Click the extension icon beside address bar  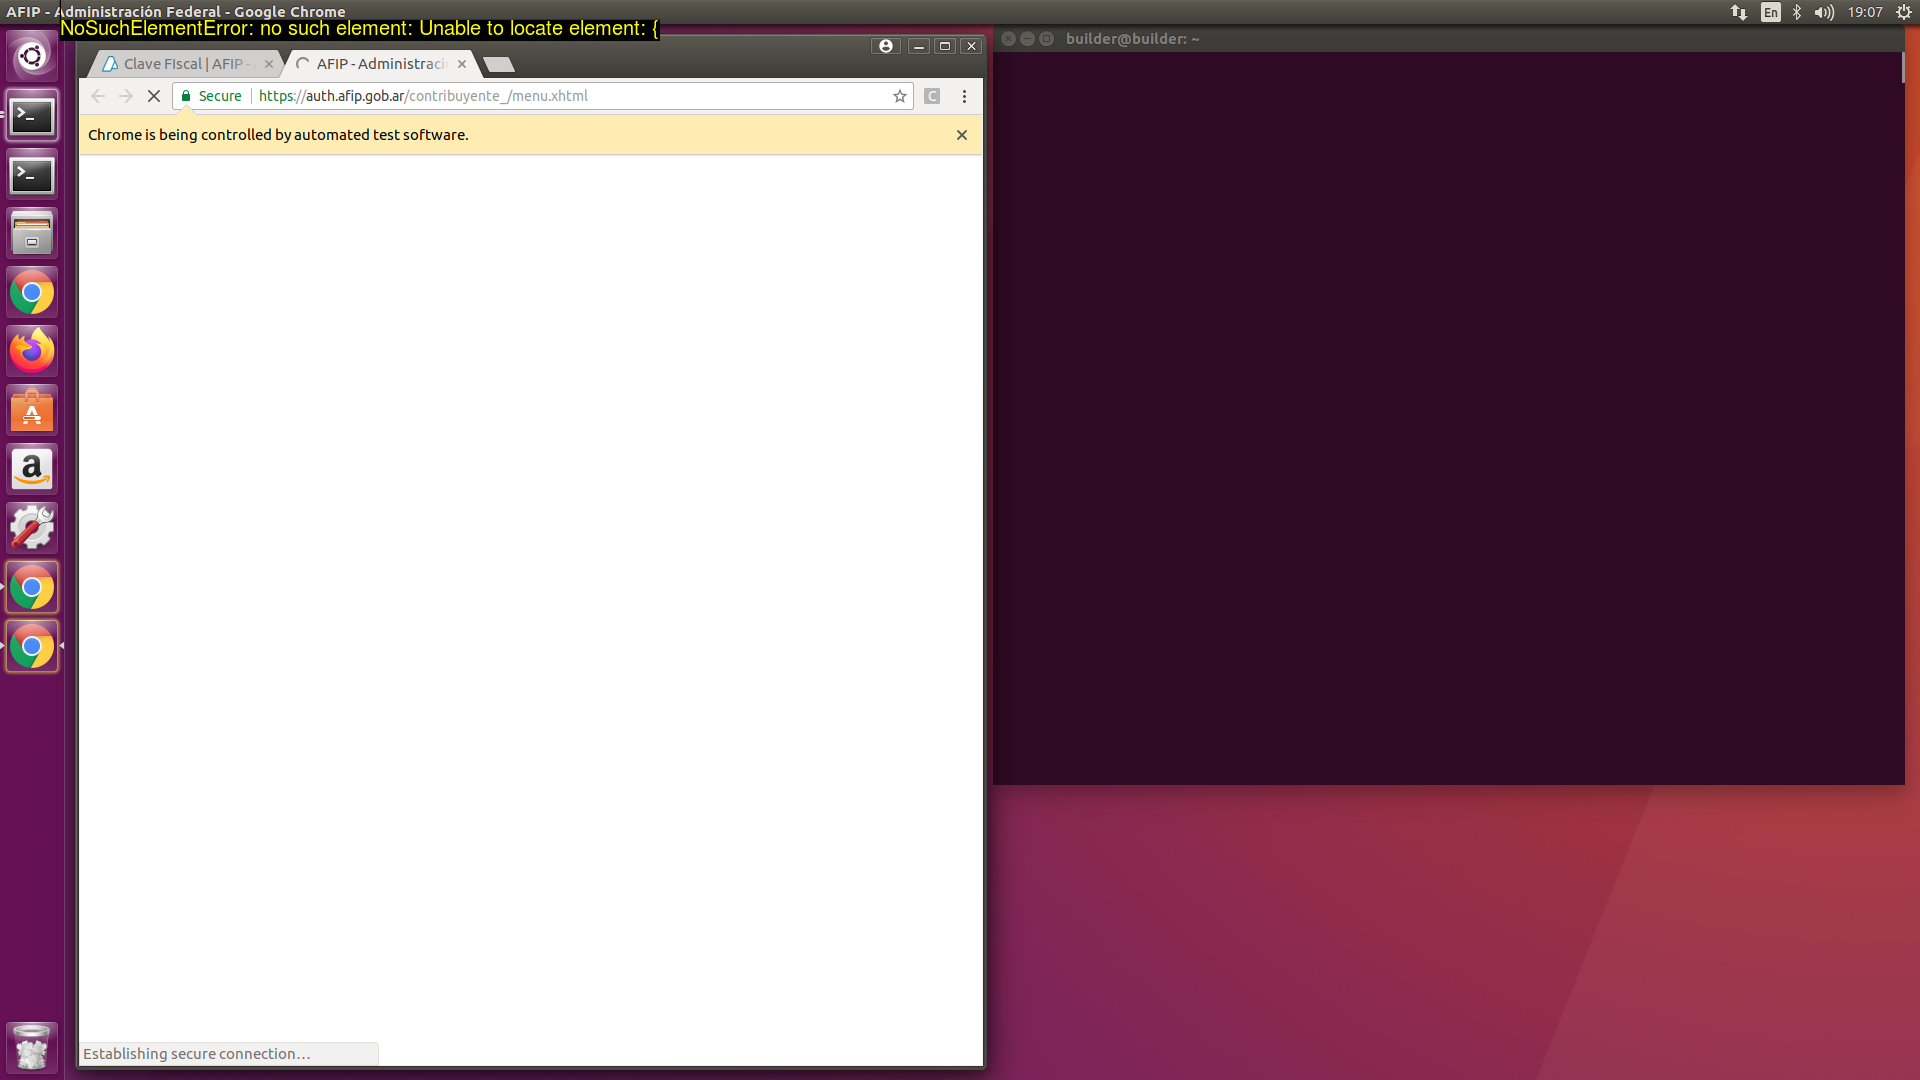click(932, 96)
